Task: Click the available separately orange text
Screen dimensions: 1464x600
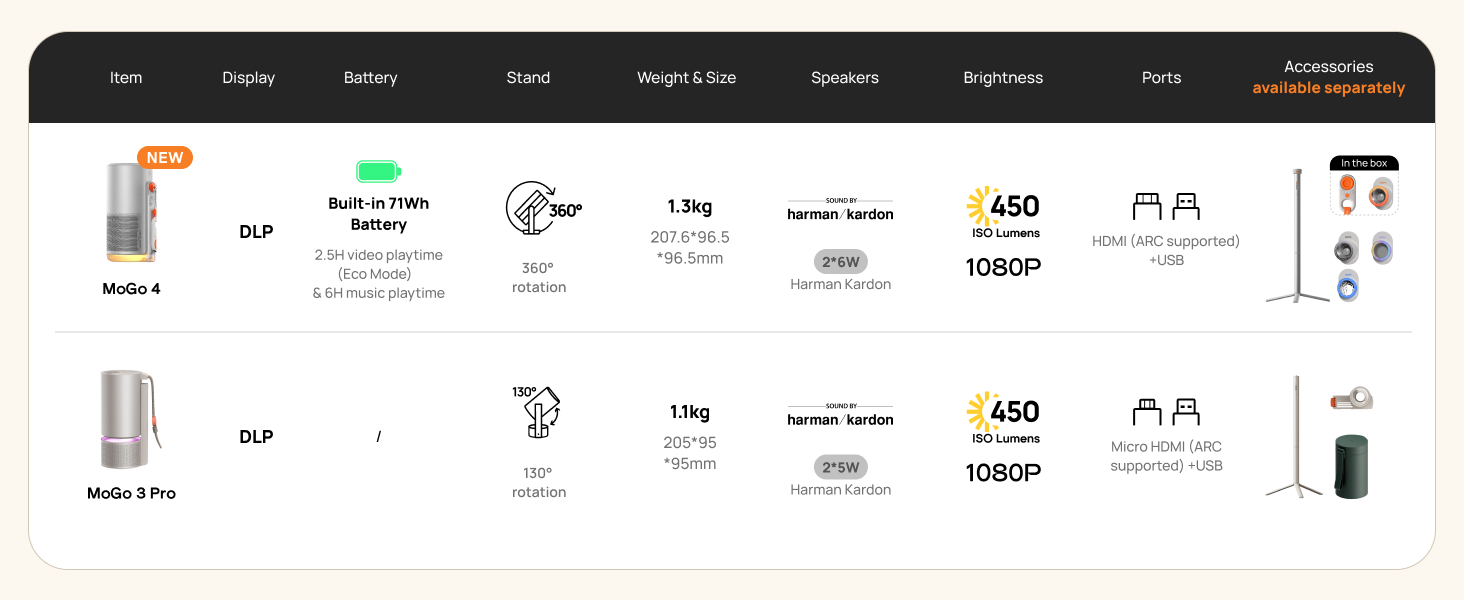Action: (x=1329, y=88)
